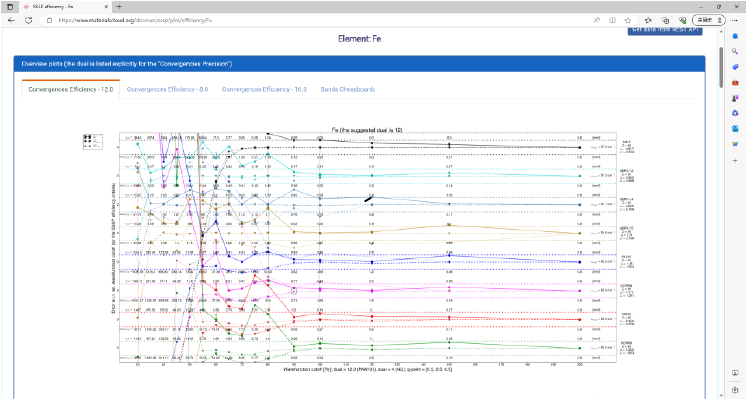746x399 pixels.
Task: Open the shopping tag sidebar icon
Action: [735, 67]
